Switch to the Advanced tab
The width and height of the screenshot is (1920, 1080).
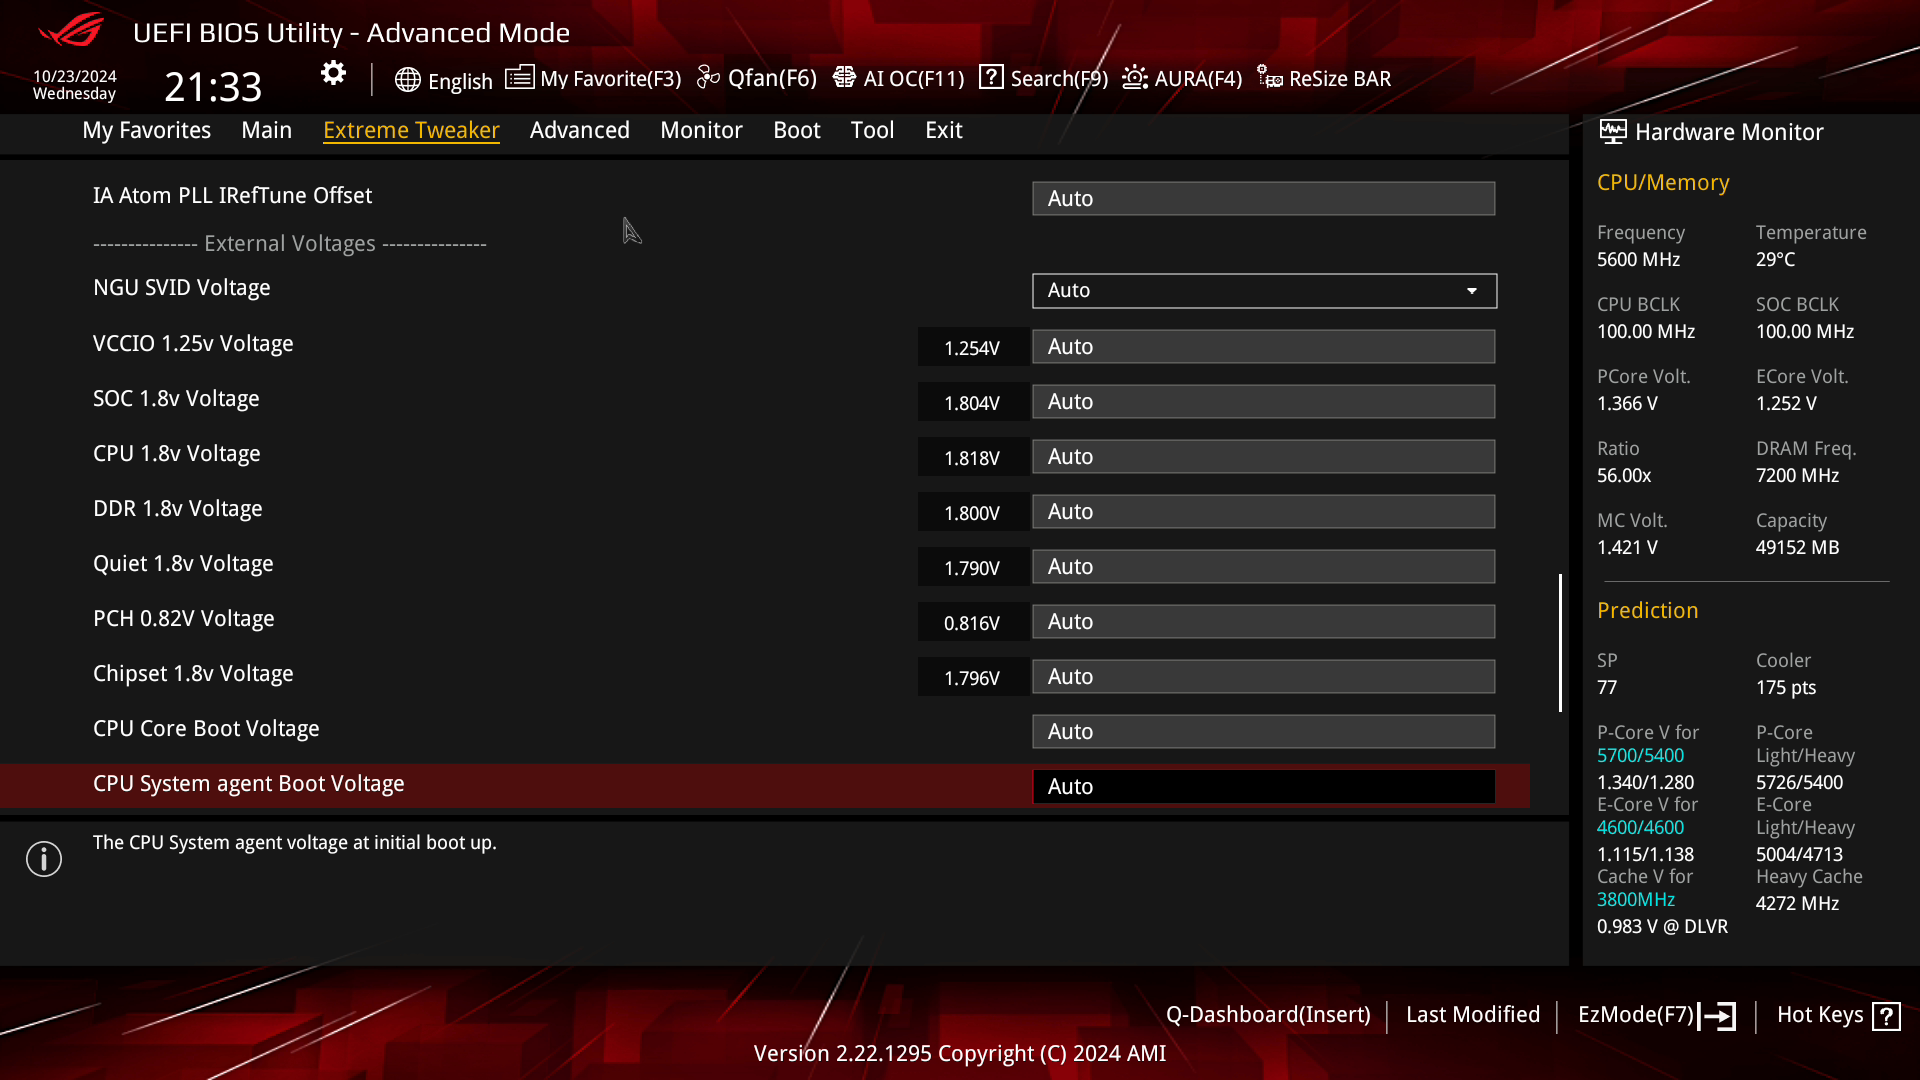(x=579, y=130)
